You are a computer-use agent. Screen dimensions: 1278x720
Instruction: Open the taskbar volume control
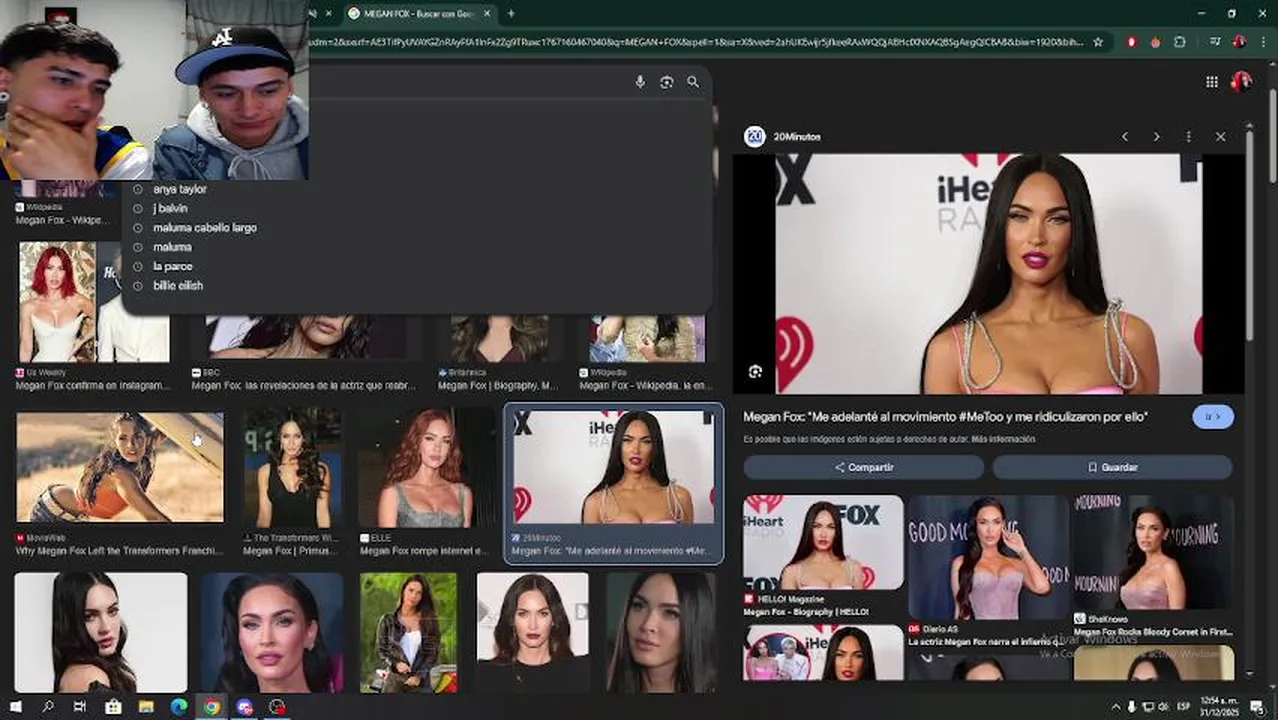click(1163, 707)
